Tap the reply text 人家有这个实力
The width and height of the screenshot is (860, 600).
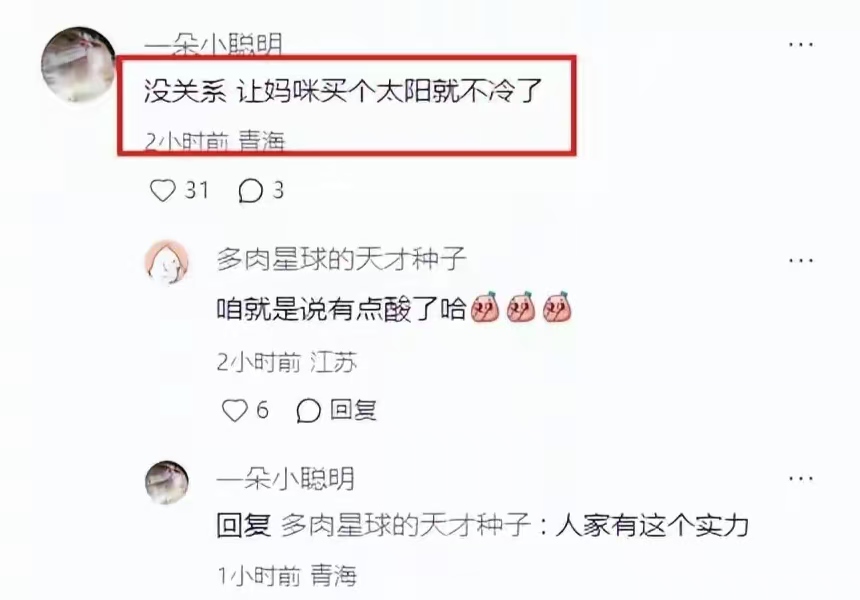652,525
